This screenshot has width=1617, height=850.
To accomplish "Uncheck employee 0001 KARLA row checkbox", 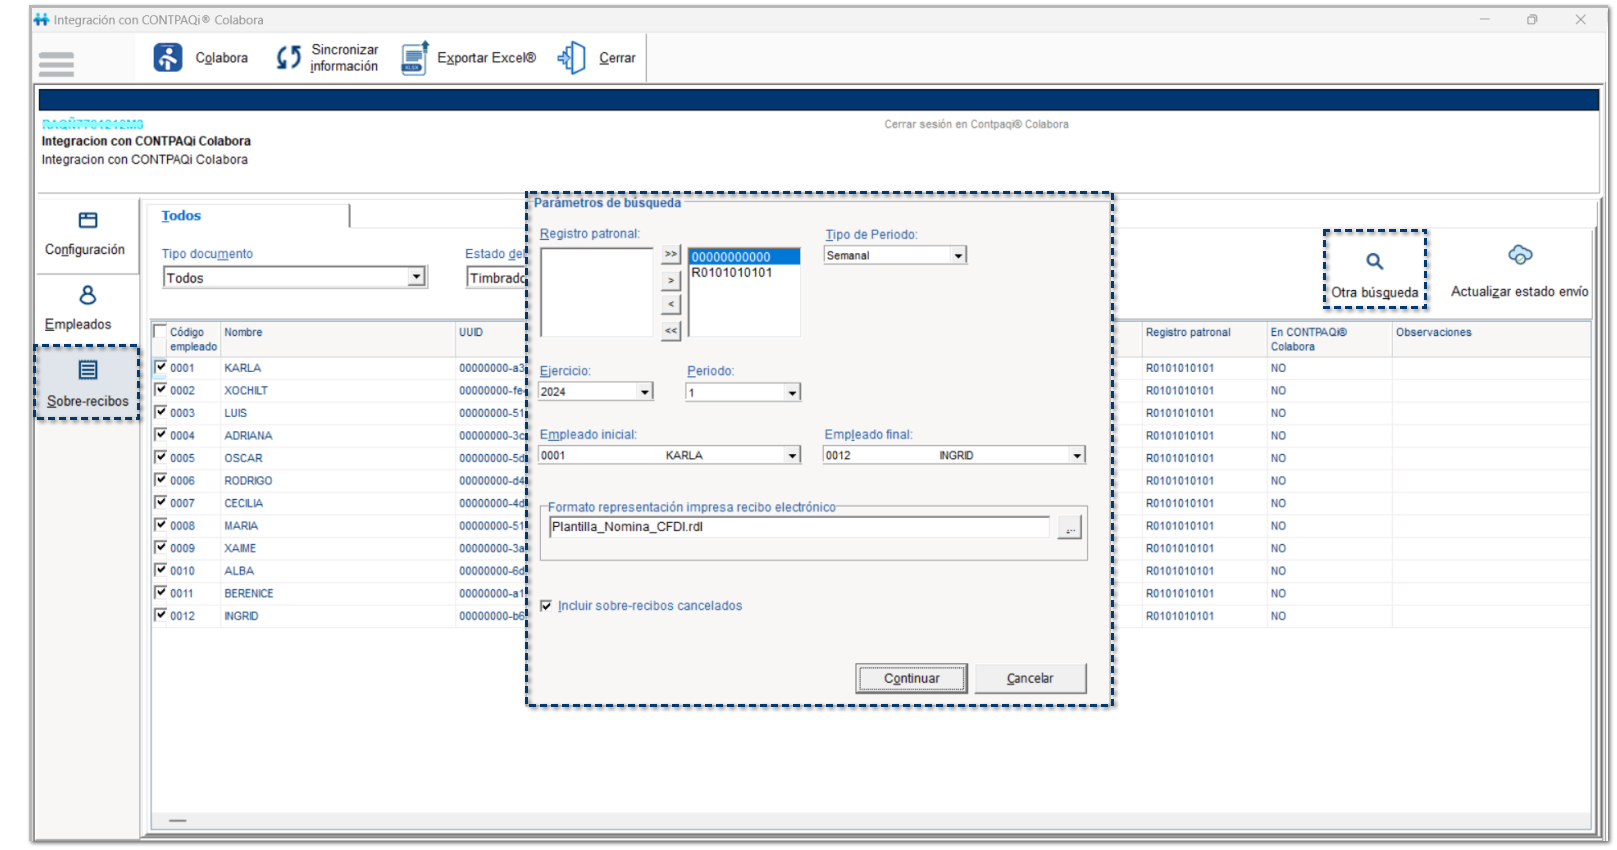I will click(x=160, y=367).
